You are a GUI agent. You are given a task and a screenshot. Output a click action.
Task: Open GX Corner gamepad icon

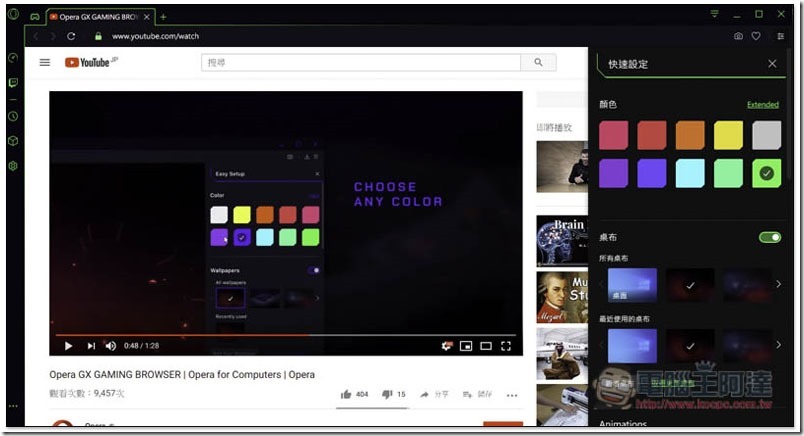pyautogui.click(x=34, y=16)
